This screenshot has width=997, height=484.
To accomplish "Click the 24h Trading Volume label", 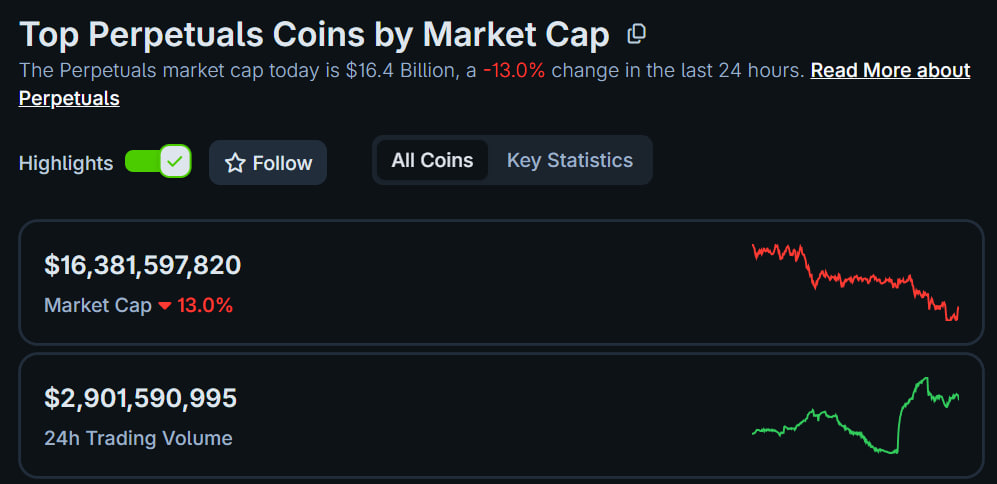I will 138,438.
